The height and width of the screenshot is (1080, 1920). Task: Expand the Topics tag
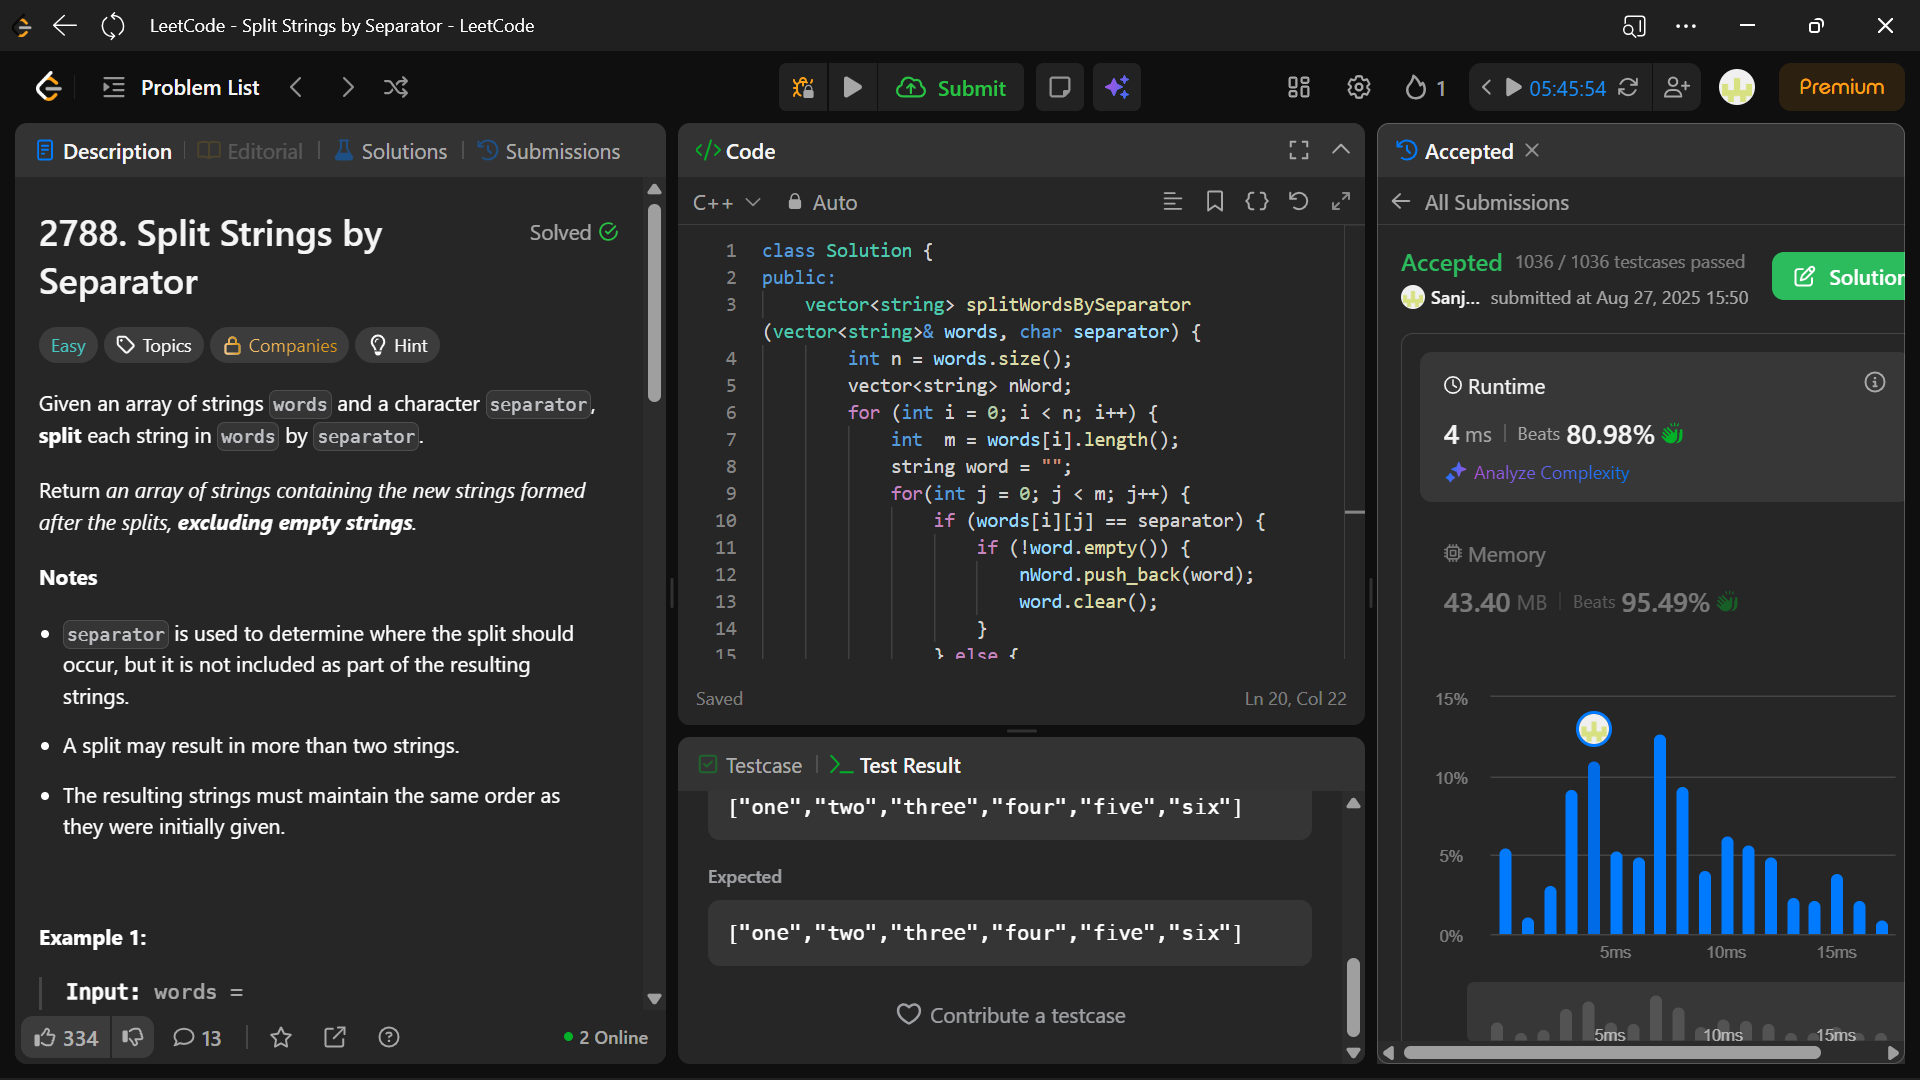[154, 346]
